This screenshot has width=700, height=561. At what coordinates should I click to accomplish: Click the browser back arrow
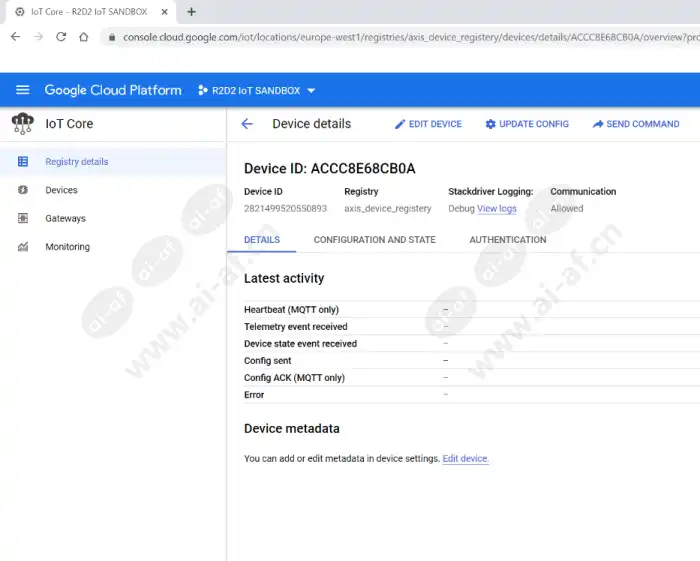pyautogui.click(x=16, y=37)
